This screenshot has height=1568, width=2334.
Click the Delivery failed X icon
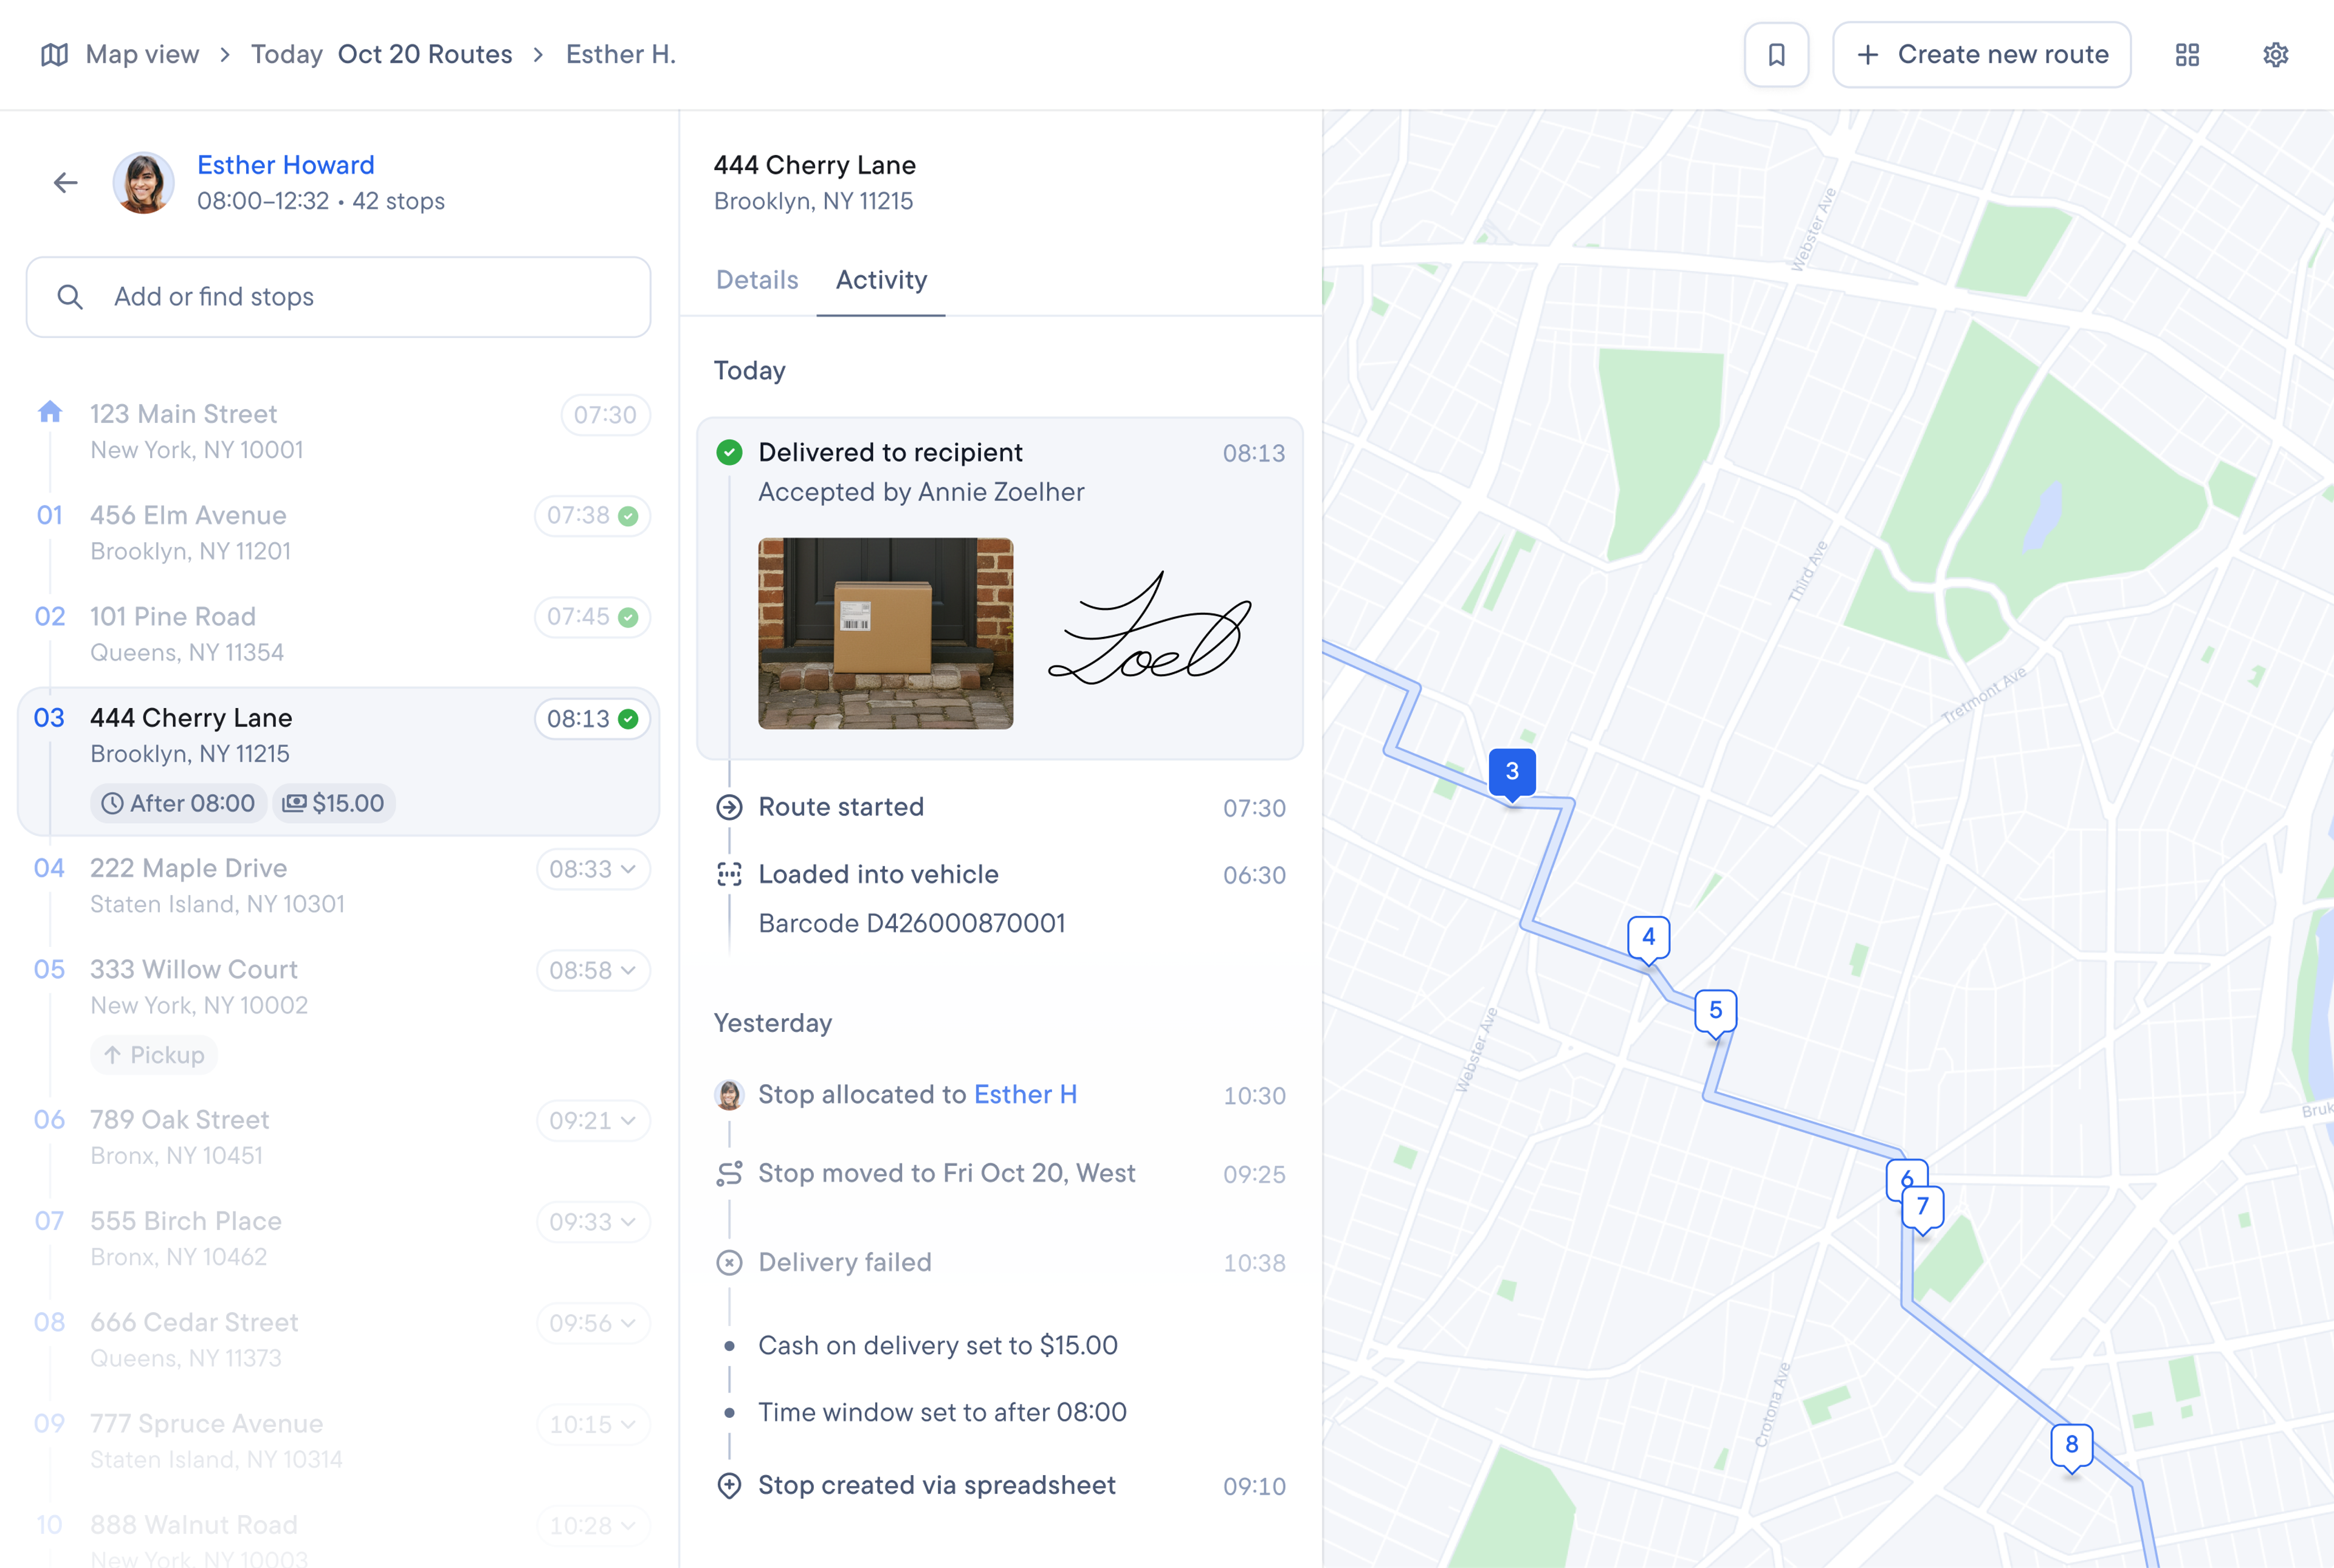tap(729, 1262)
